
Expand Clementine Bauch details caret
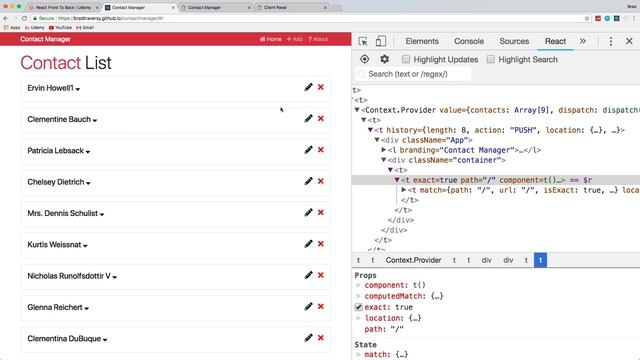(95, 120)
